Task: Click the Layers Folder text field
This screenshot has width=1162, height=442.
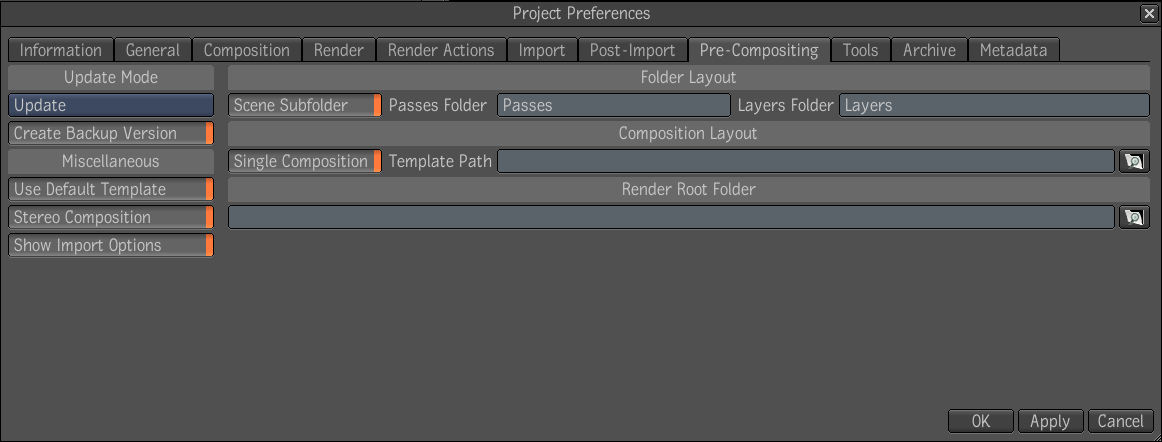Action: coord(994,105)
